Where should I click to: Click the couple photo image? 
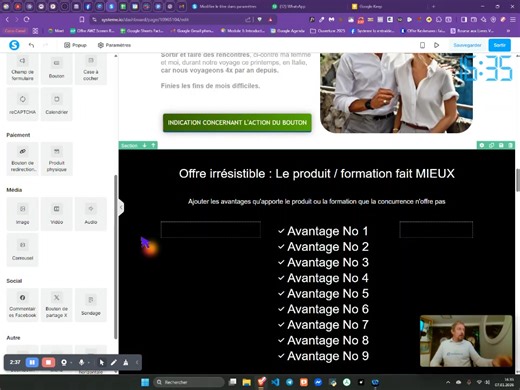point(396,93)
